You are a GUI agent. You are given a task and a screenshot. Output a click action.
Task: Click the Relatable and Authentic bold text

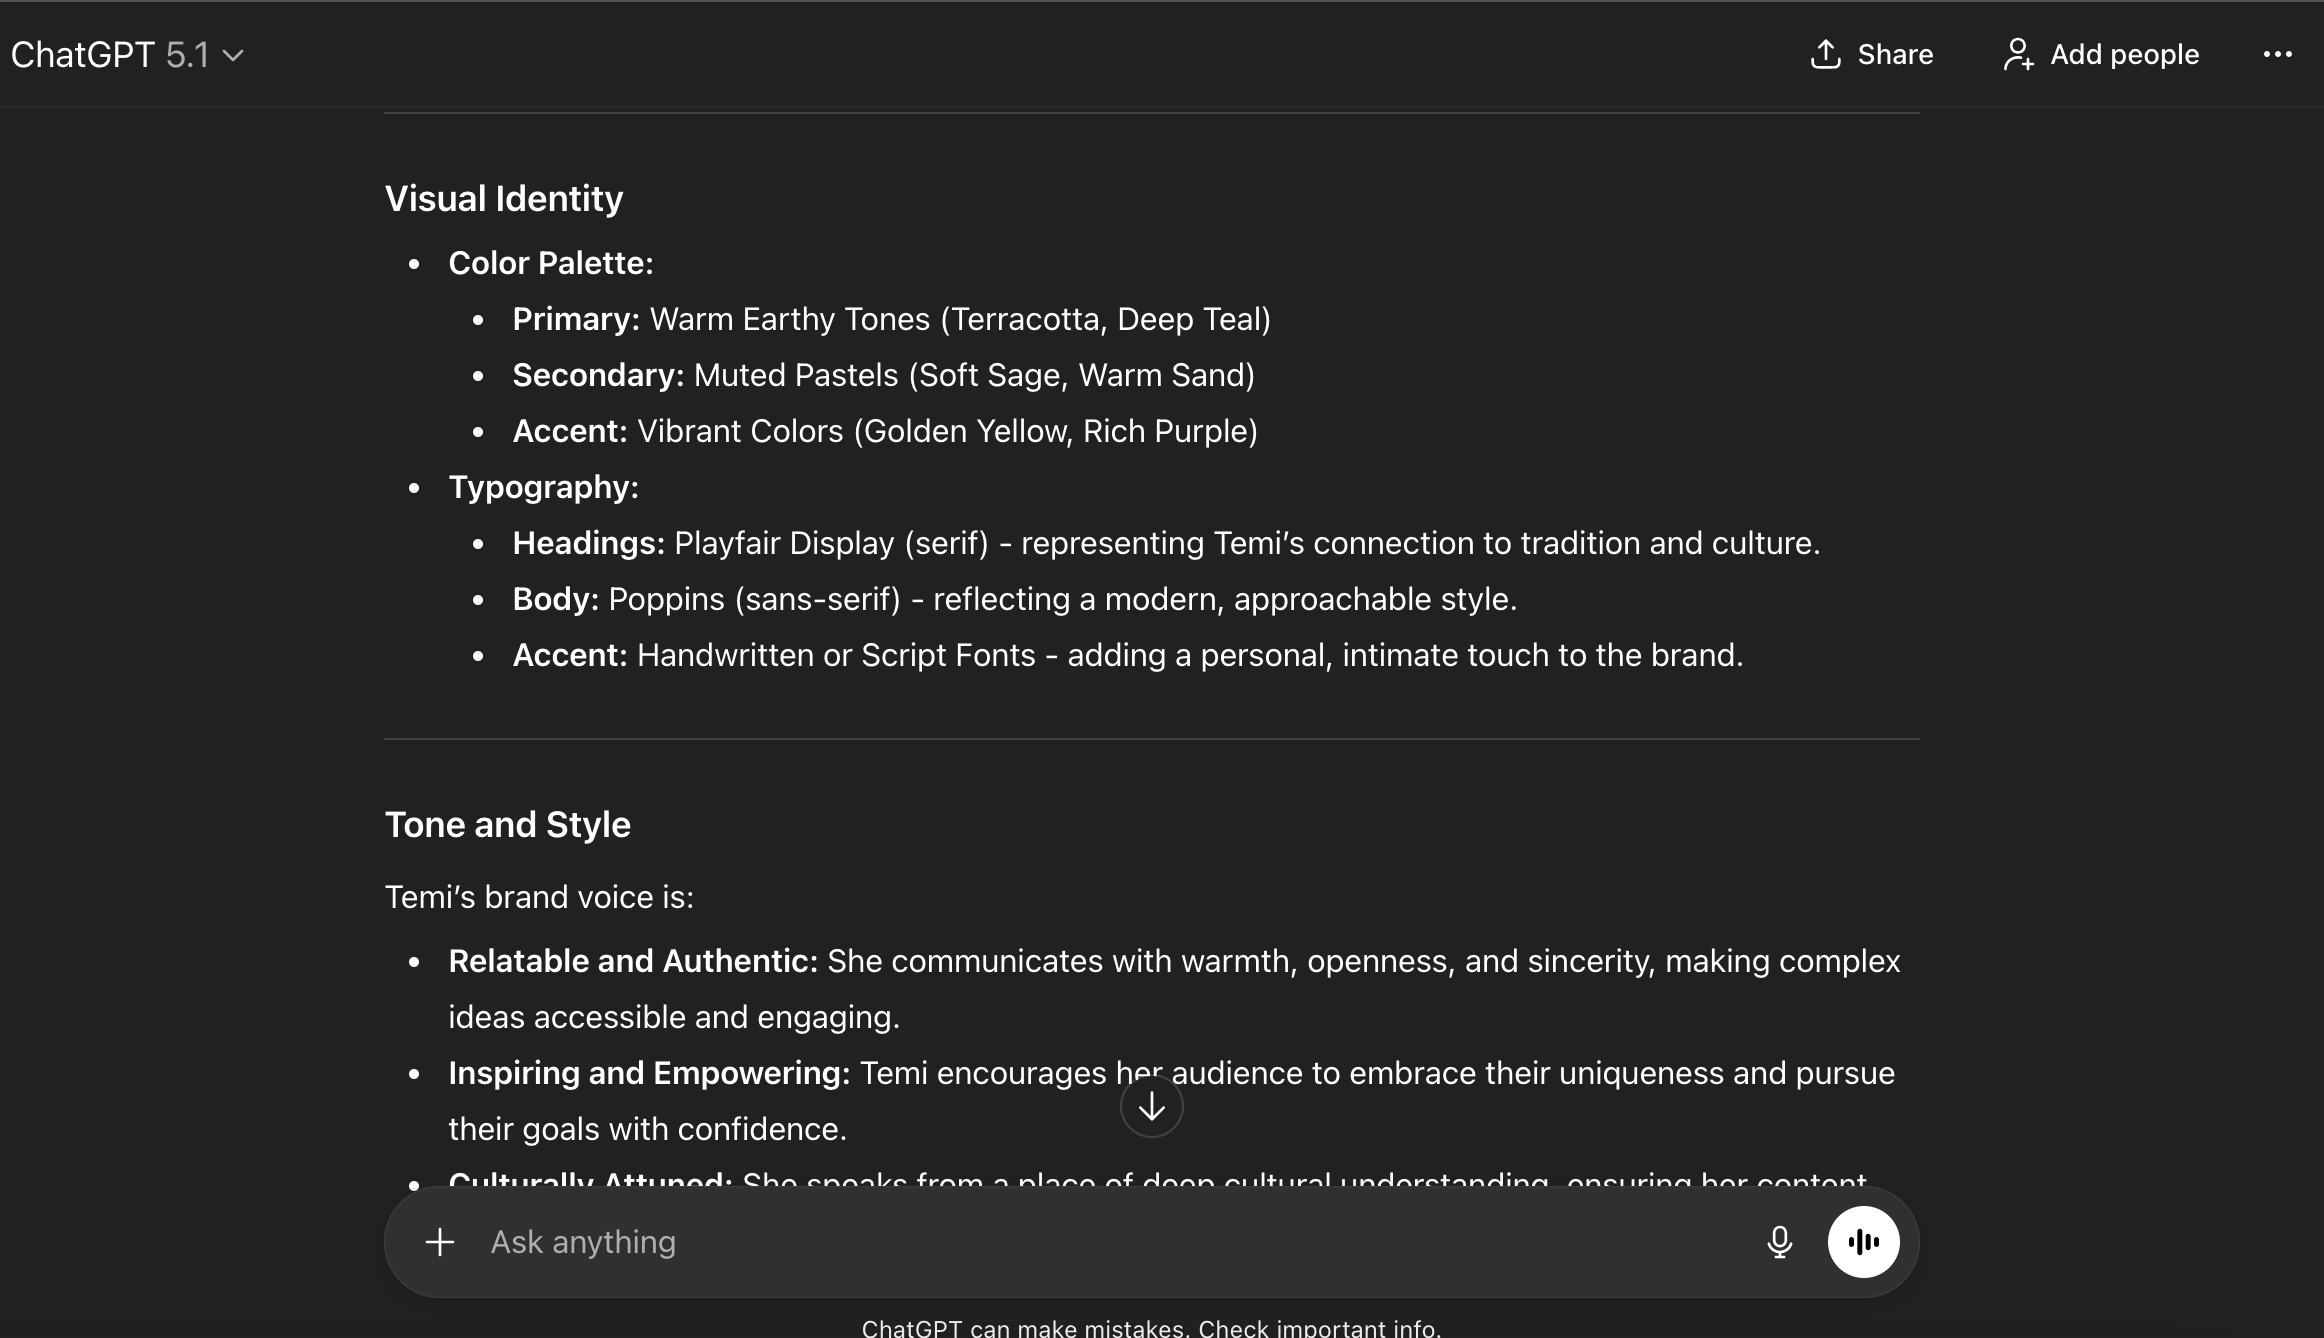(632, 961)
